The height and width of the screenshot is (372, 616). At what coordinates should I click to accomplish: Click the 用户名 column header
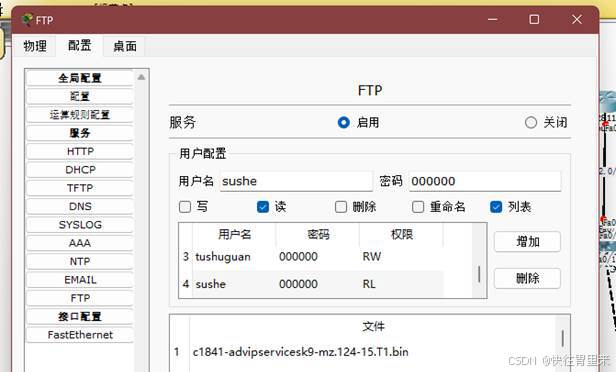[235, 235]
